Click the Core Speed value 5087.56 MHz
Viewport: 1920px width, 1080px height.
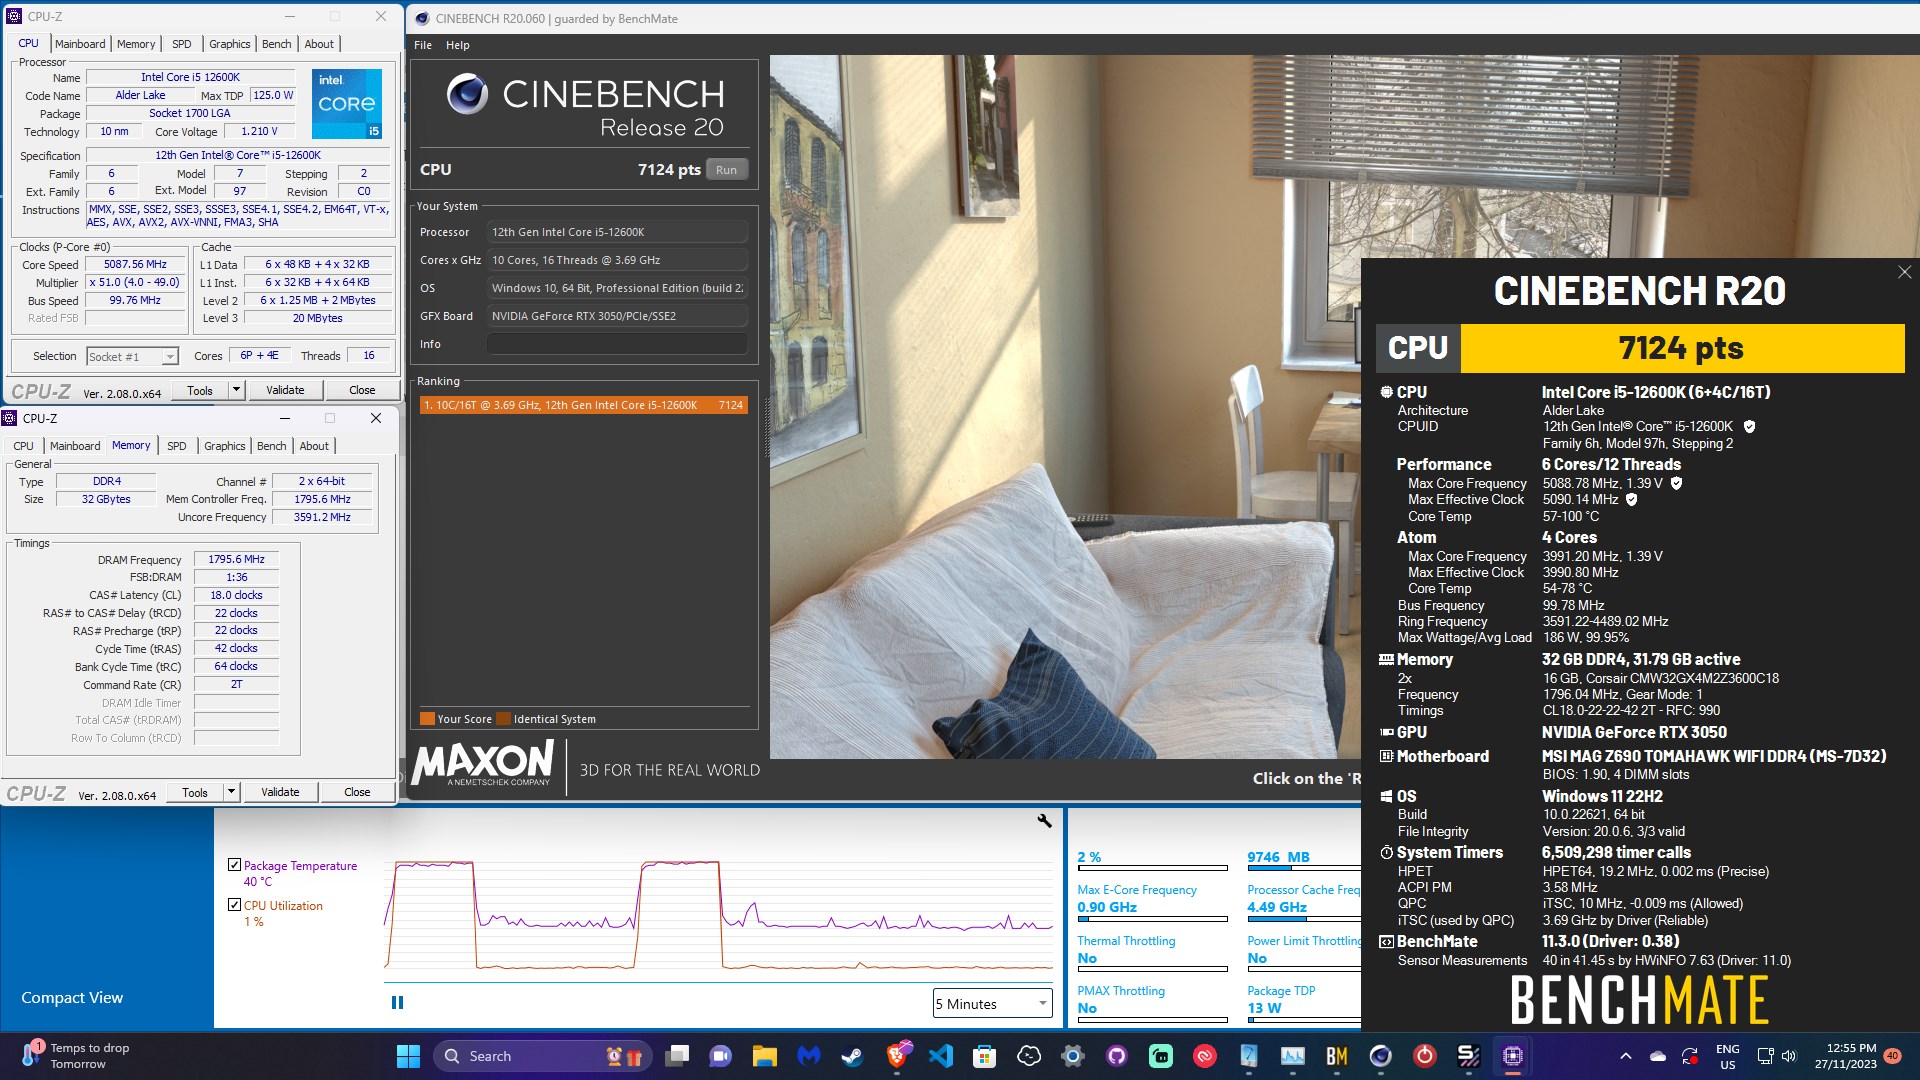135,265
